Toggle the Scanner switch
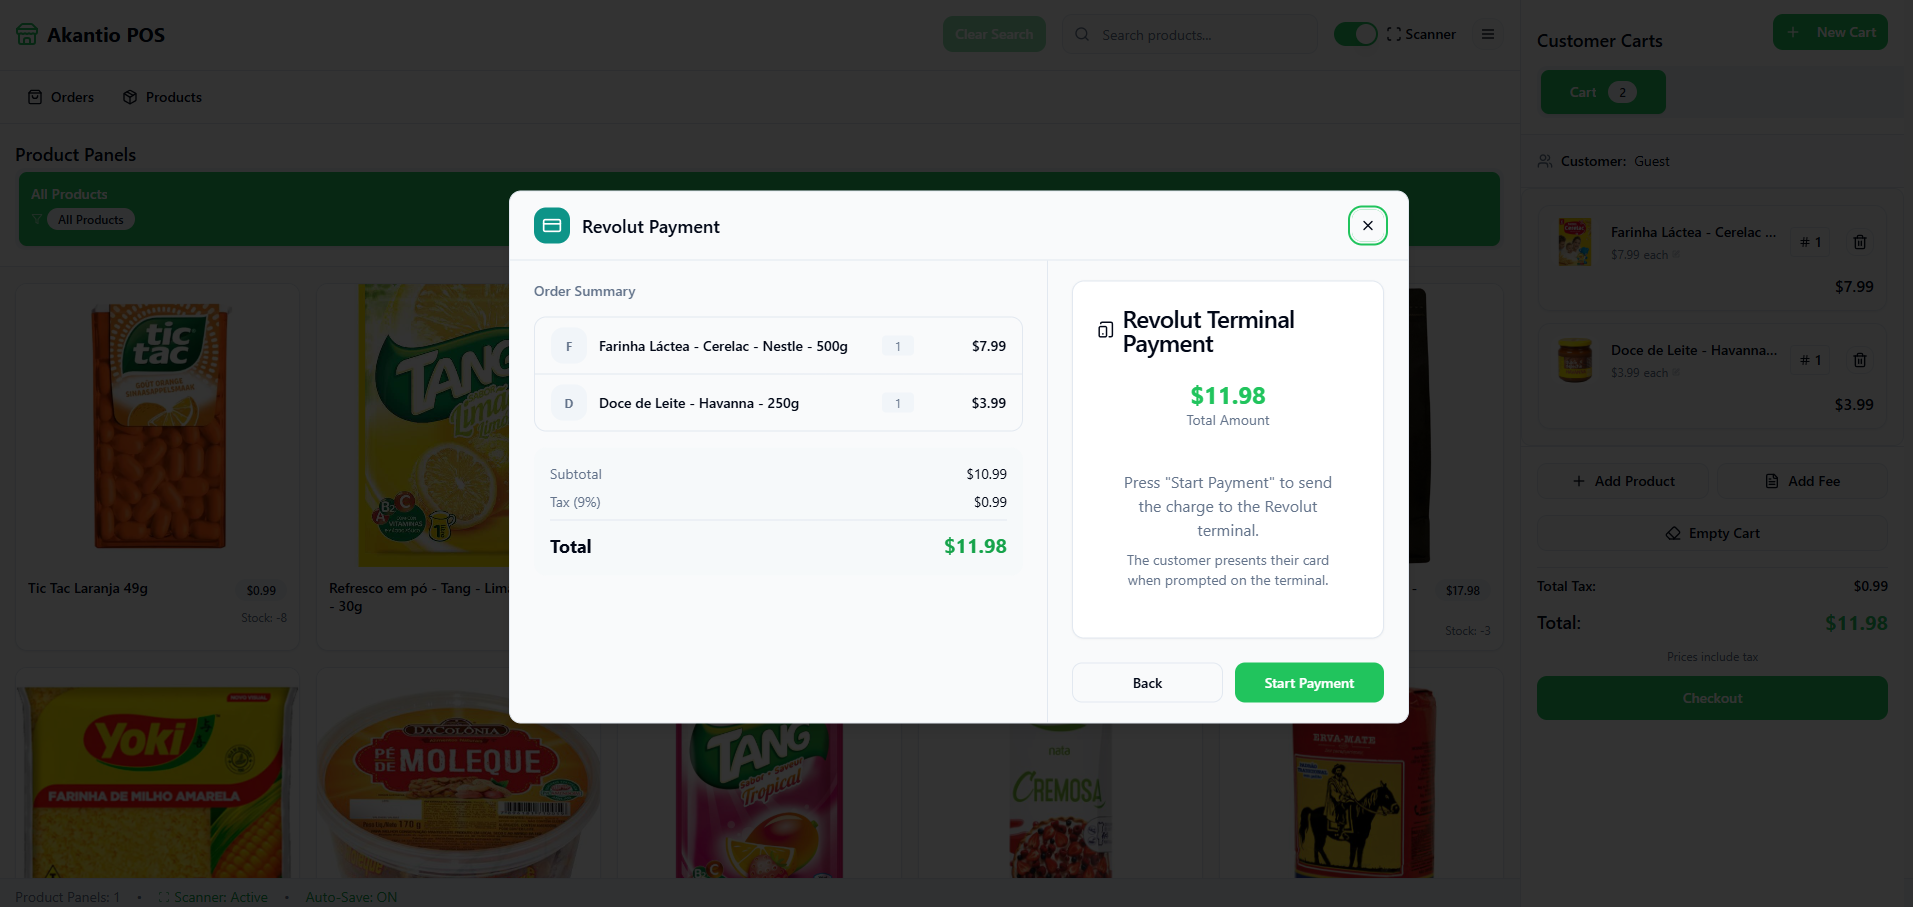 pos(1356,34)
